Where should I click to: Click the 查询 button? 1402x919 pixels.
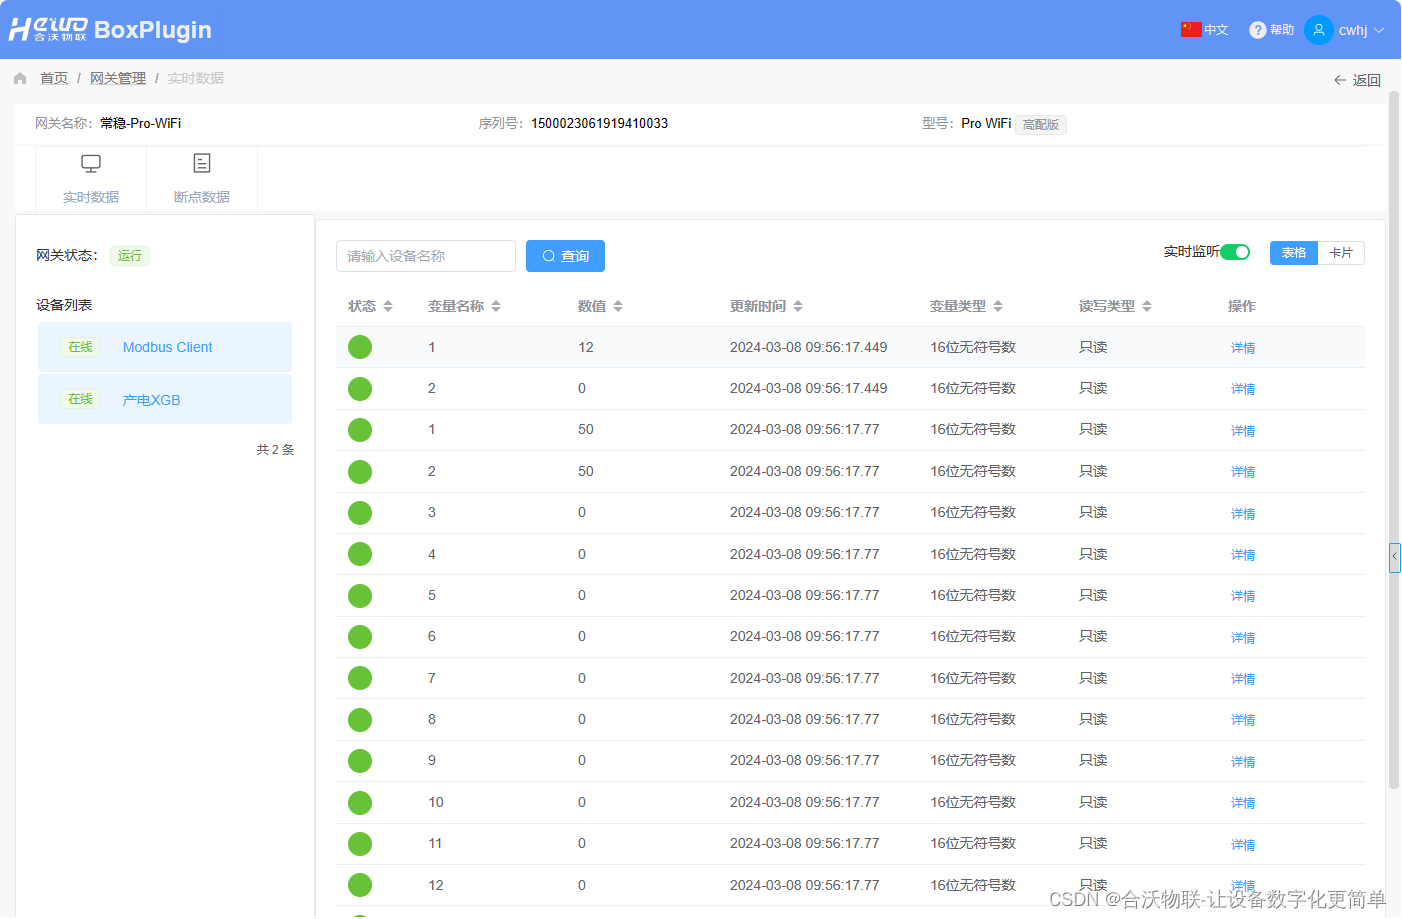[x=565, y=256]
